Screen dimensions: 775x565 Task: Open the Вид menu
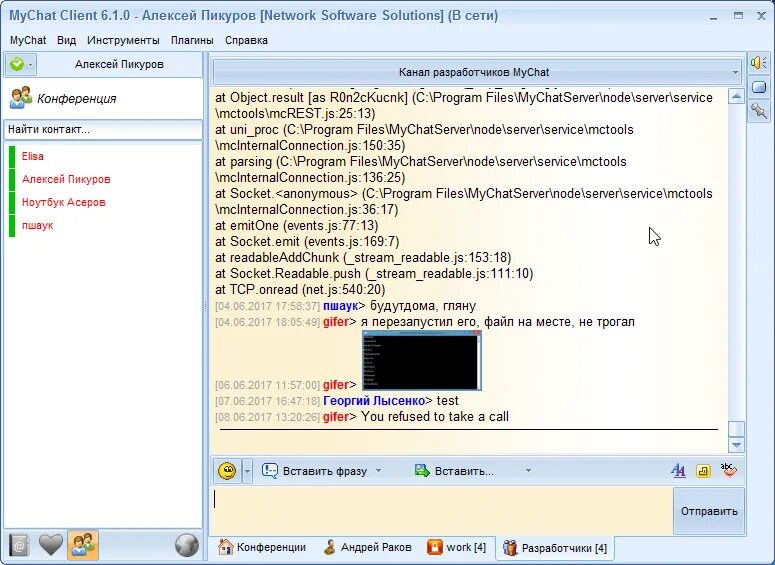click(66, 40)
